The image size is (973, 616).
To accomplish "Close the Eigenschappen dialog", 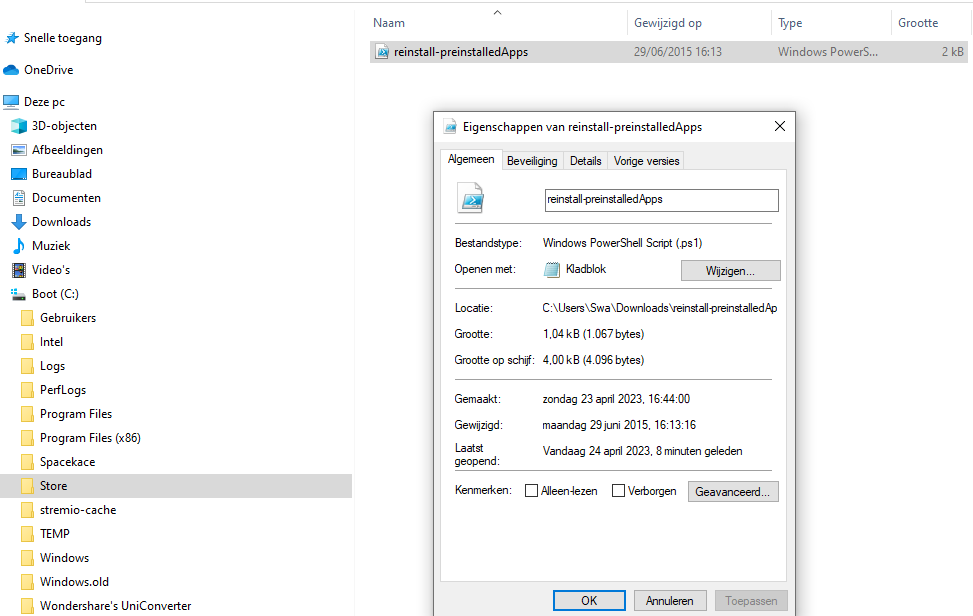I will (779, 127).
